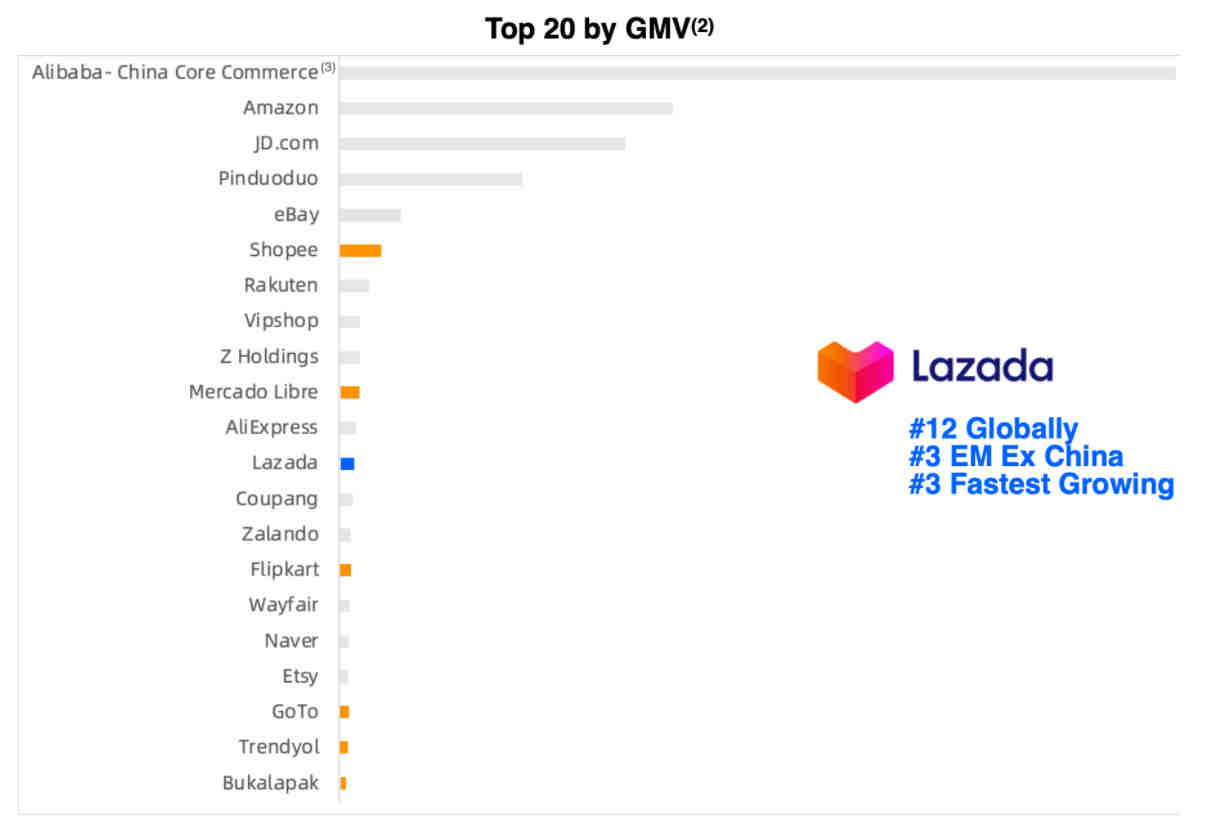
Task: Click the orange Flipkart bar
Action: tap(345, 570)
